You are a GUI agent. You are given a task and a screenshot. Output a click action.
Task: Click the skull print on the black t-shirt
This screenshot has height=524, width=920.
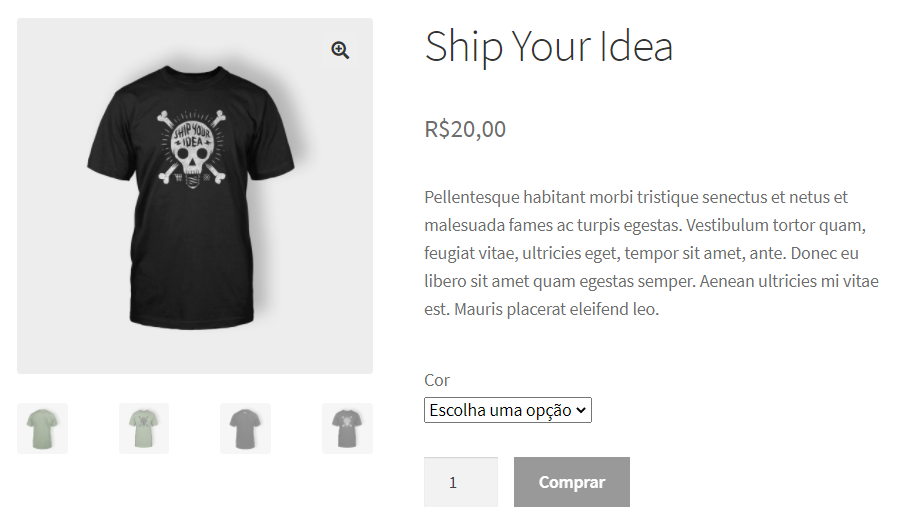coord(194,152)
